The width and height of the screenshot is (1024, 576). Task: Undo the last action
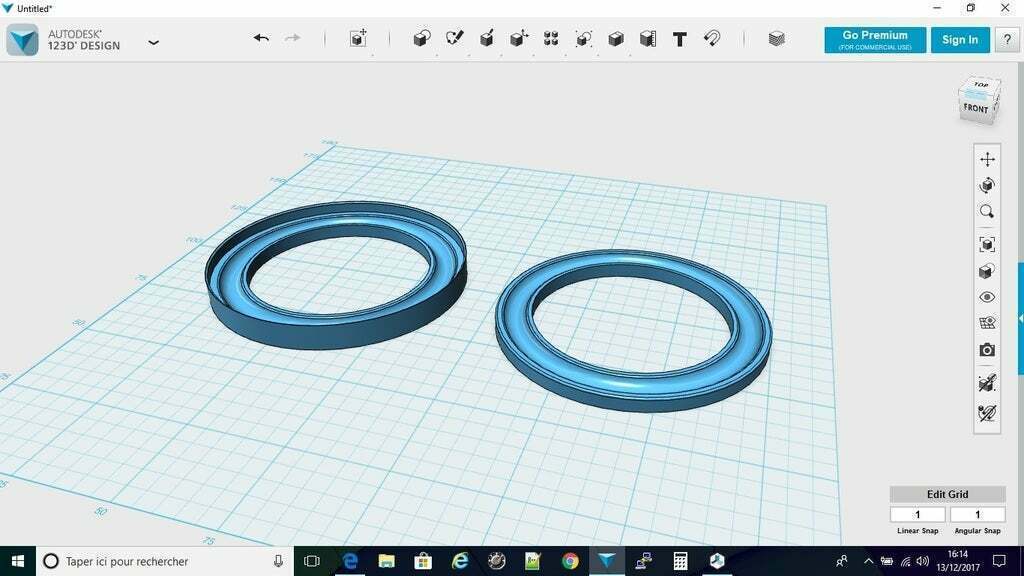click(261, 39)
